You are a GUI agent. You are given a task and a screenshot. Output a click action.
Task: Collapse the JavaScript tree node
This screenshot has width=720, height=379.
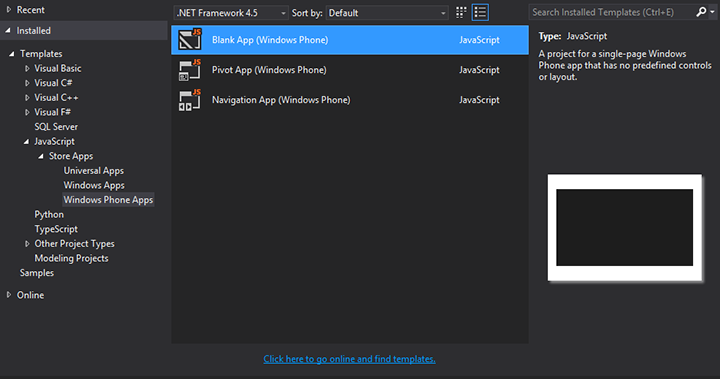tap(27, 141)
